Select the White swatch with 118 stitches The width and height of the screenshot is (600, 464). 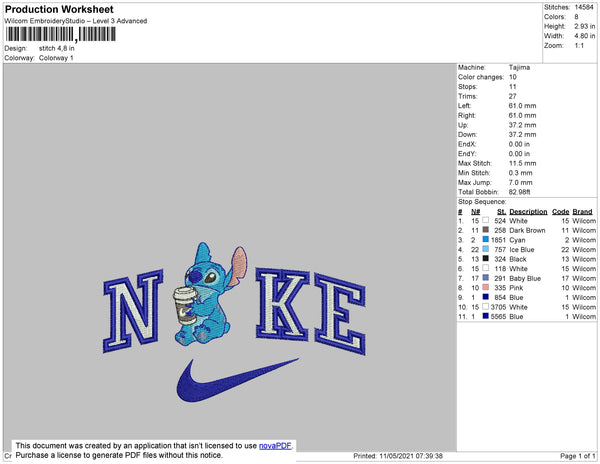point(486,268)
